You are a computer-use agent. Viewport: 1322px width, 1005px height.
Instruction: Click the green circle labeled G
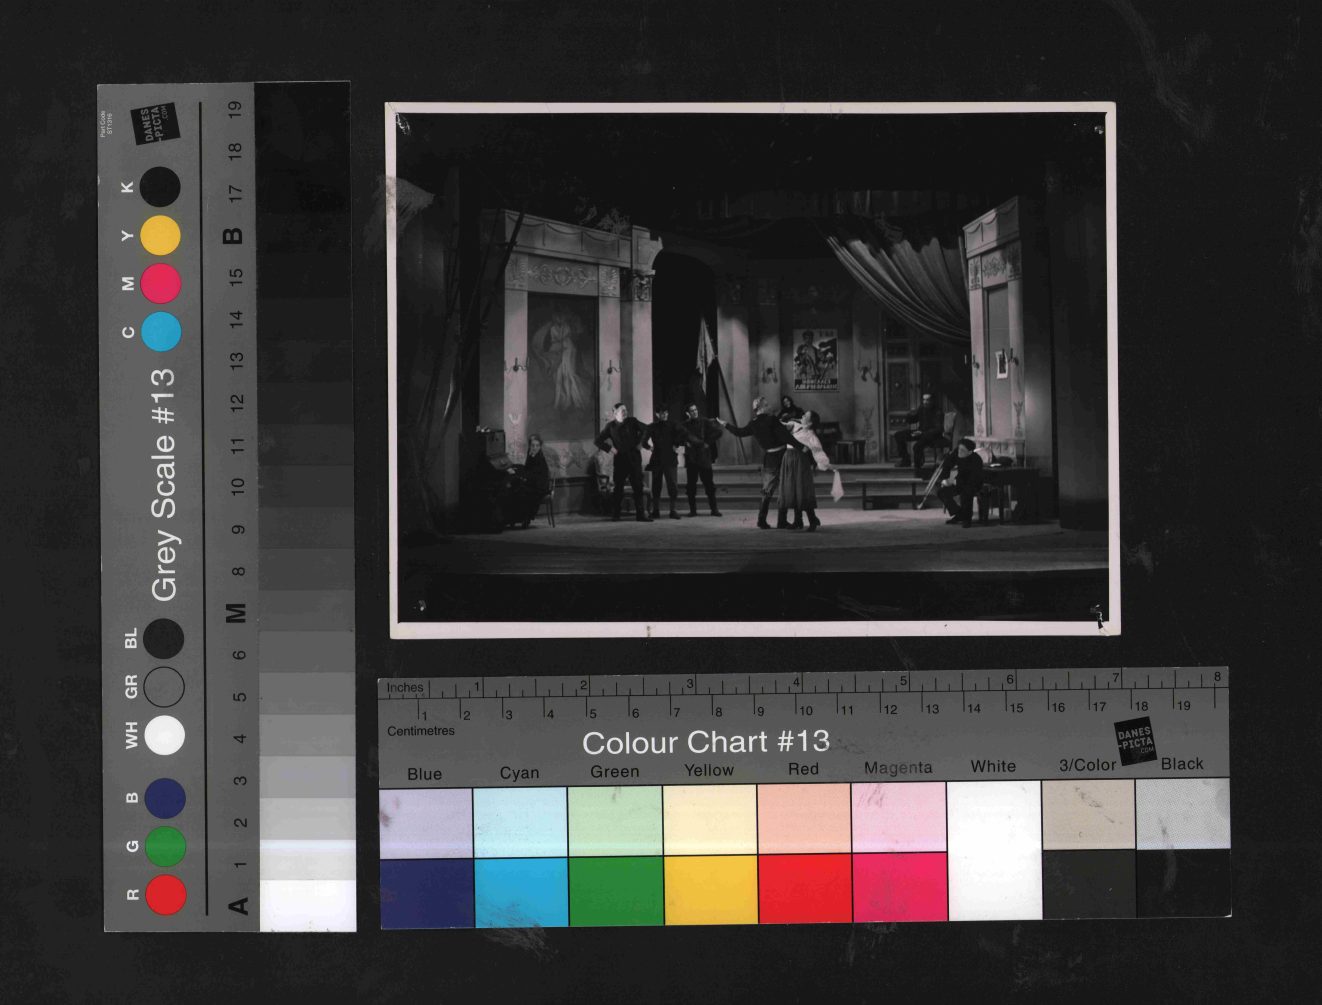165,846
